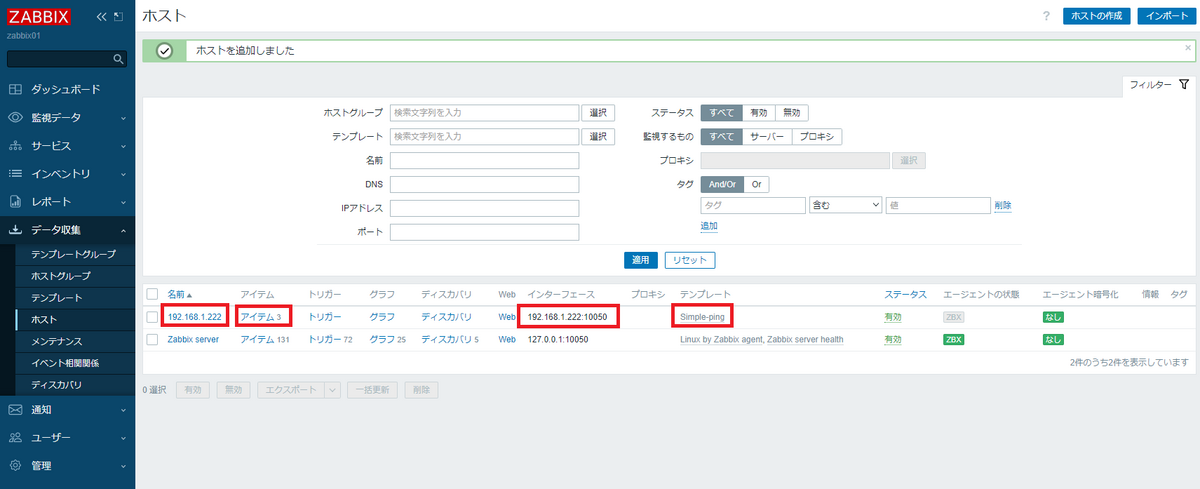
Task: Click the なし encryption badge for Zabbix server
Action: click(x=1053, y=339)
